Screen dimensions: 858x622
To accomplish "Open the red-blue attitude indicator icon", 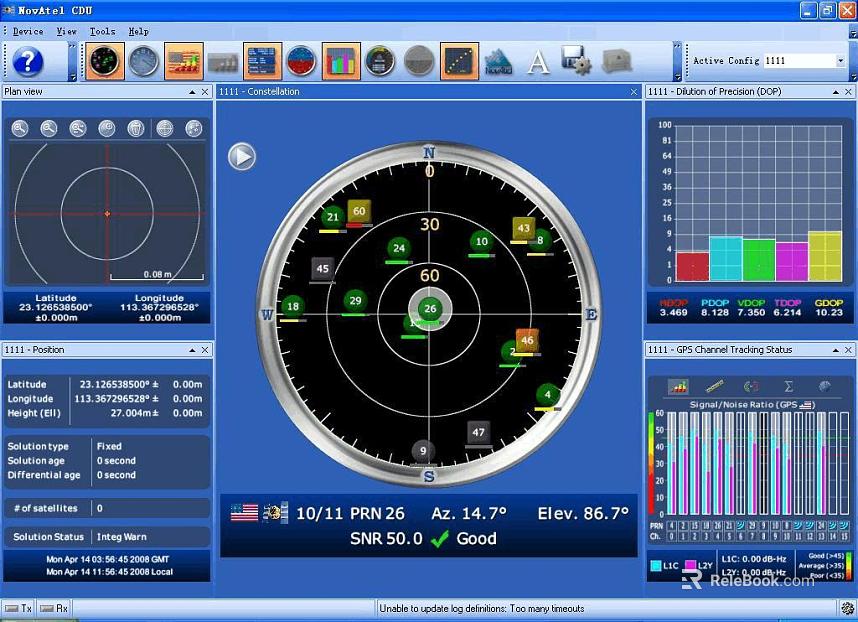I will (x=302, y=61).
